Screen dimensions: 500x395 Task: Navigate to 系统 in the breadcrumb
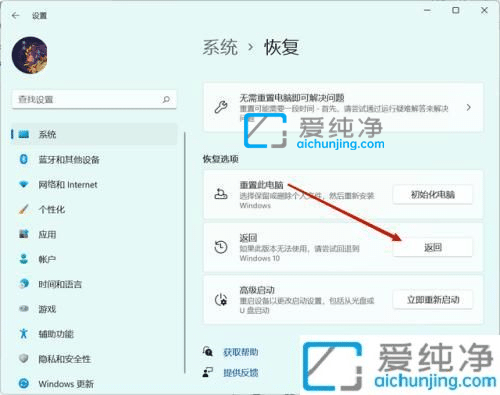pos(220,47)
